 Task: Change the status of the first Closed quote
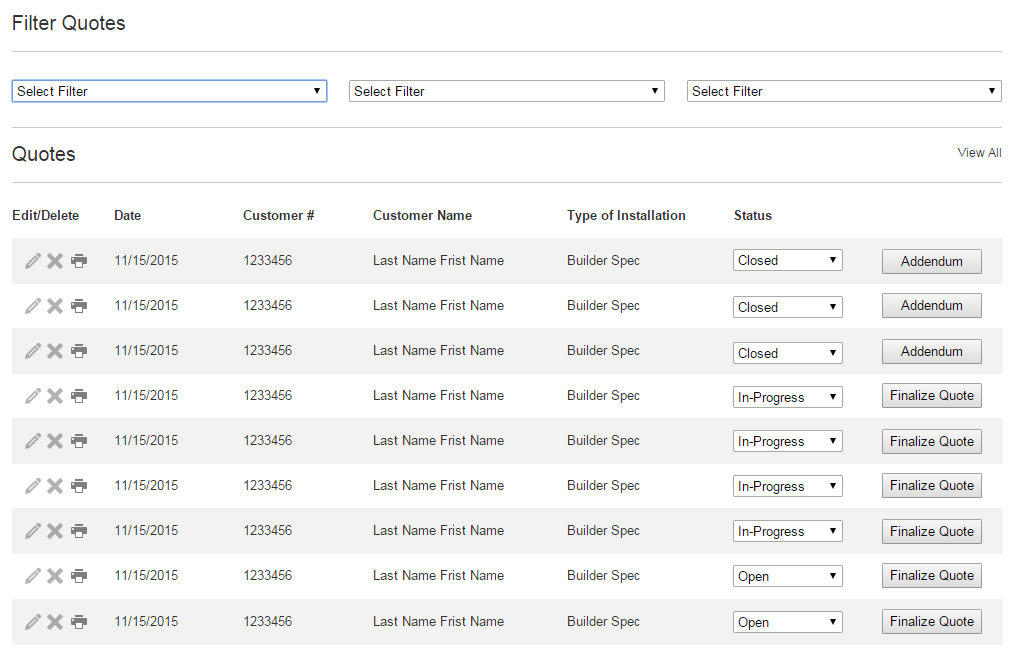coord(788,261)
